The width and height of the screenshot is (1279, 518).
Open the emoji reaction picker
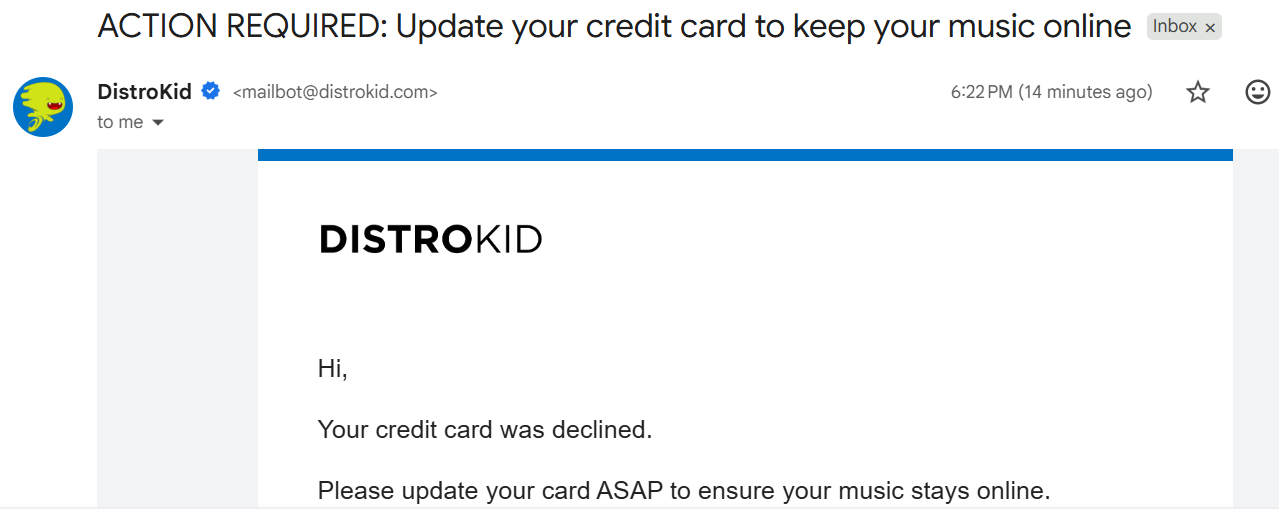(1257, 93)
